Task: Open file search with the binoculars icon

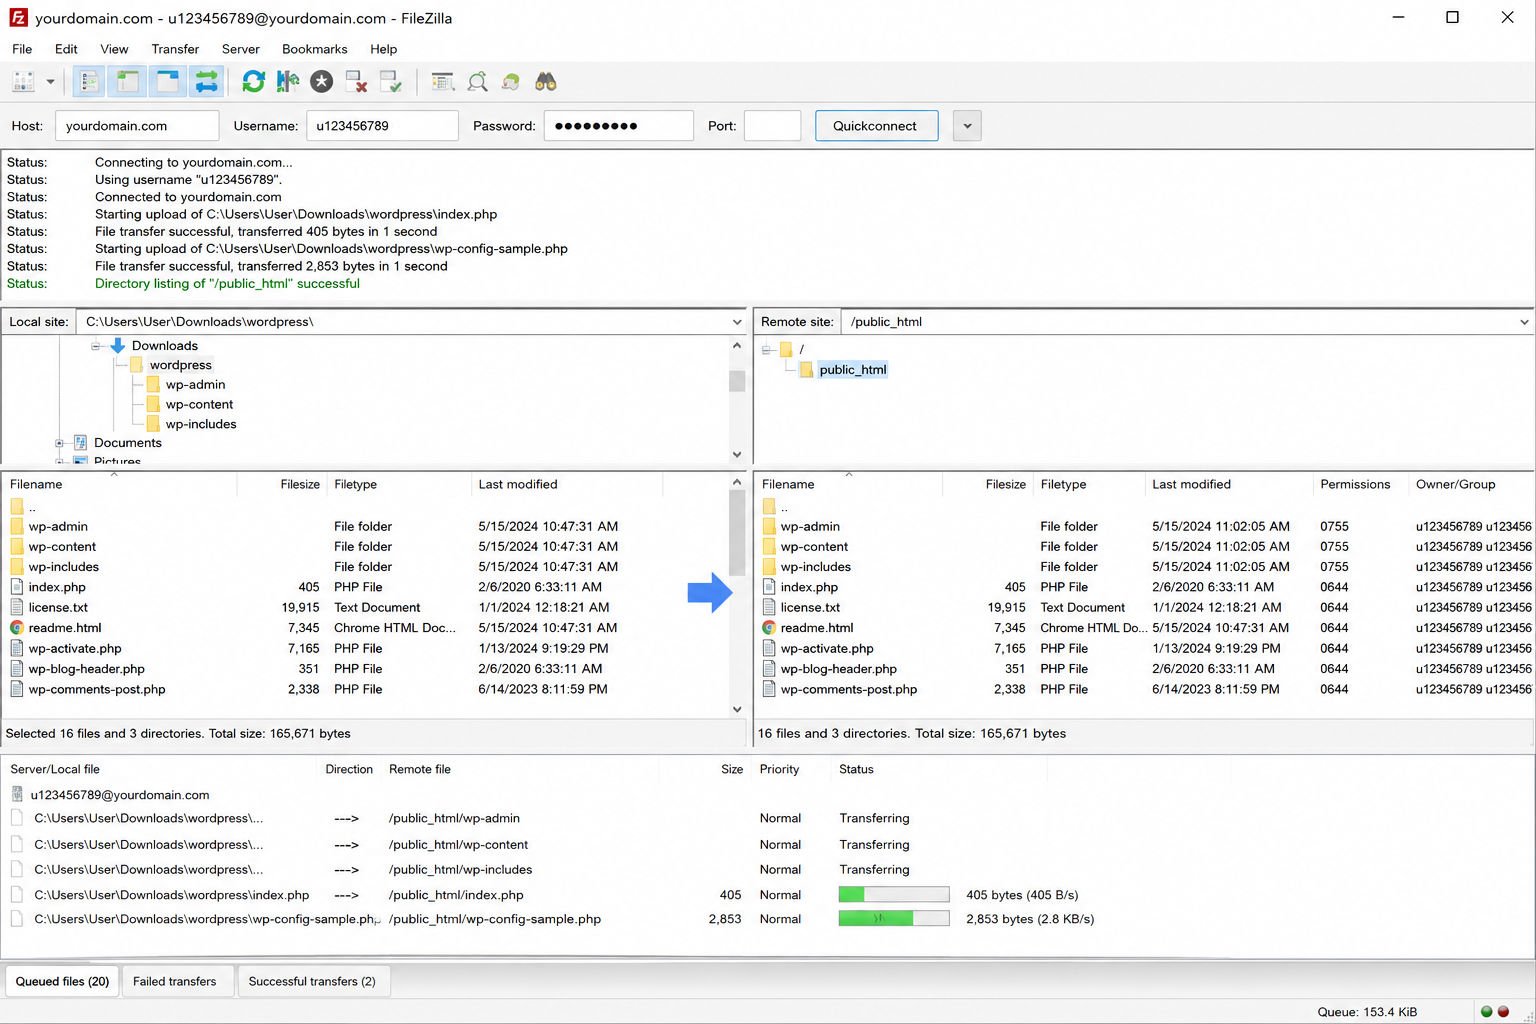Action: [x=545, y=82]
